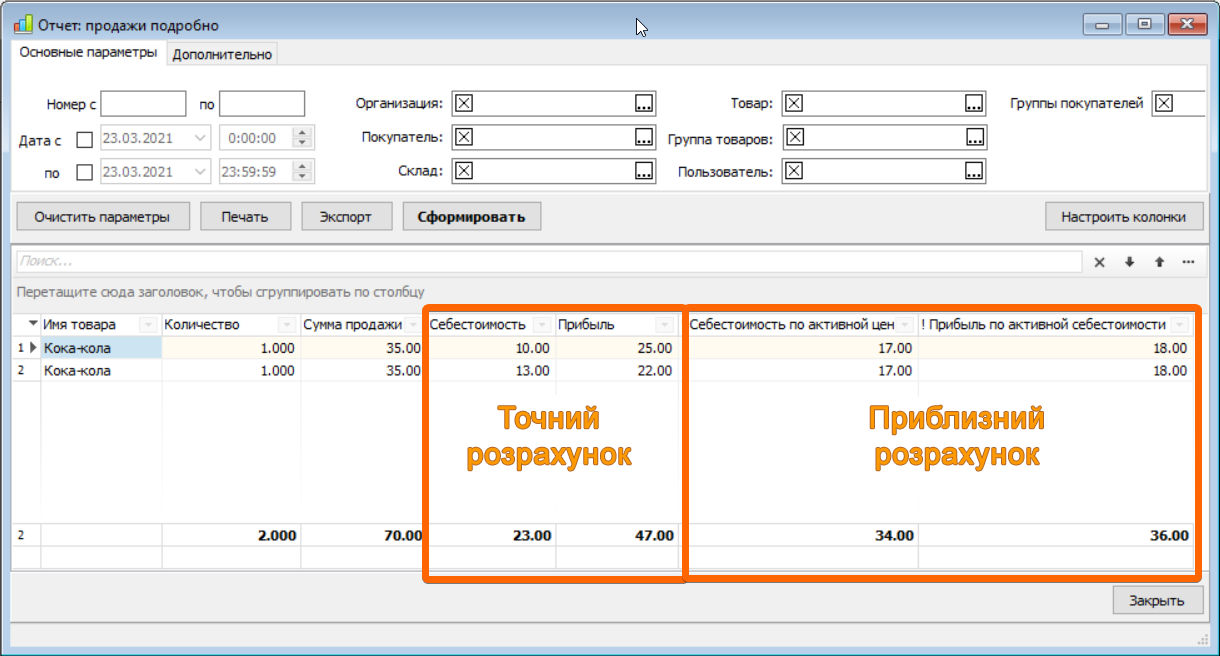1220x656 pixels.
Task: Clear the Пользователь field with its X icon
Action: pos(794,171)
